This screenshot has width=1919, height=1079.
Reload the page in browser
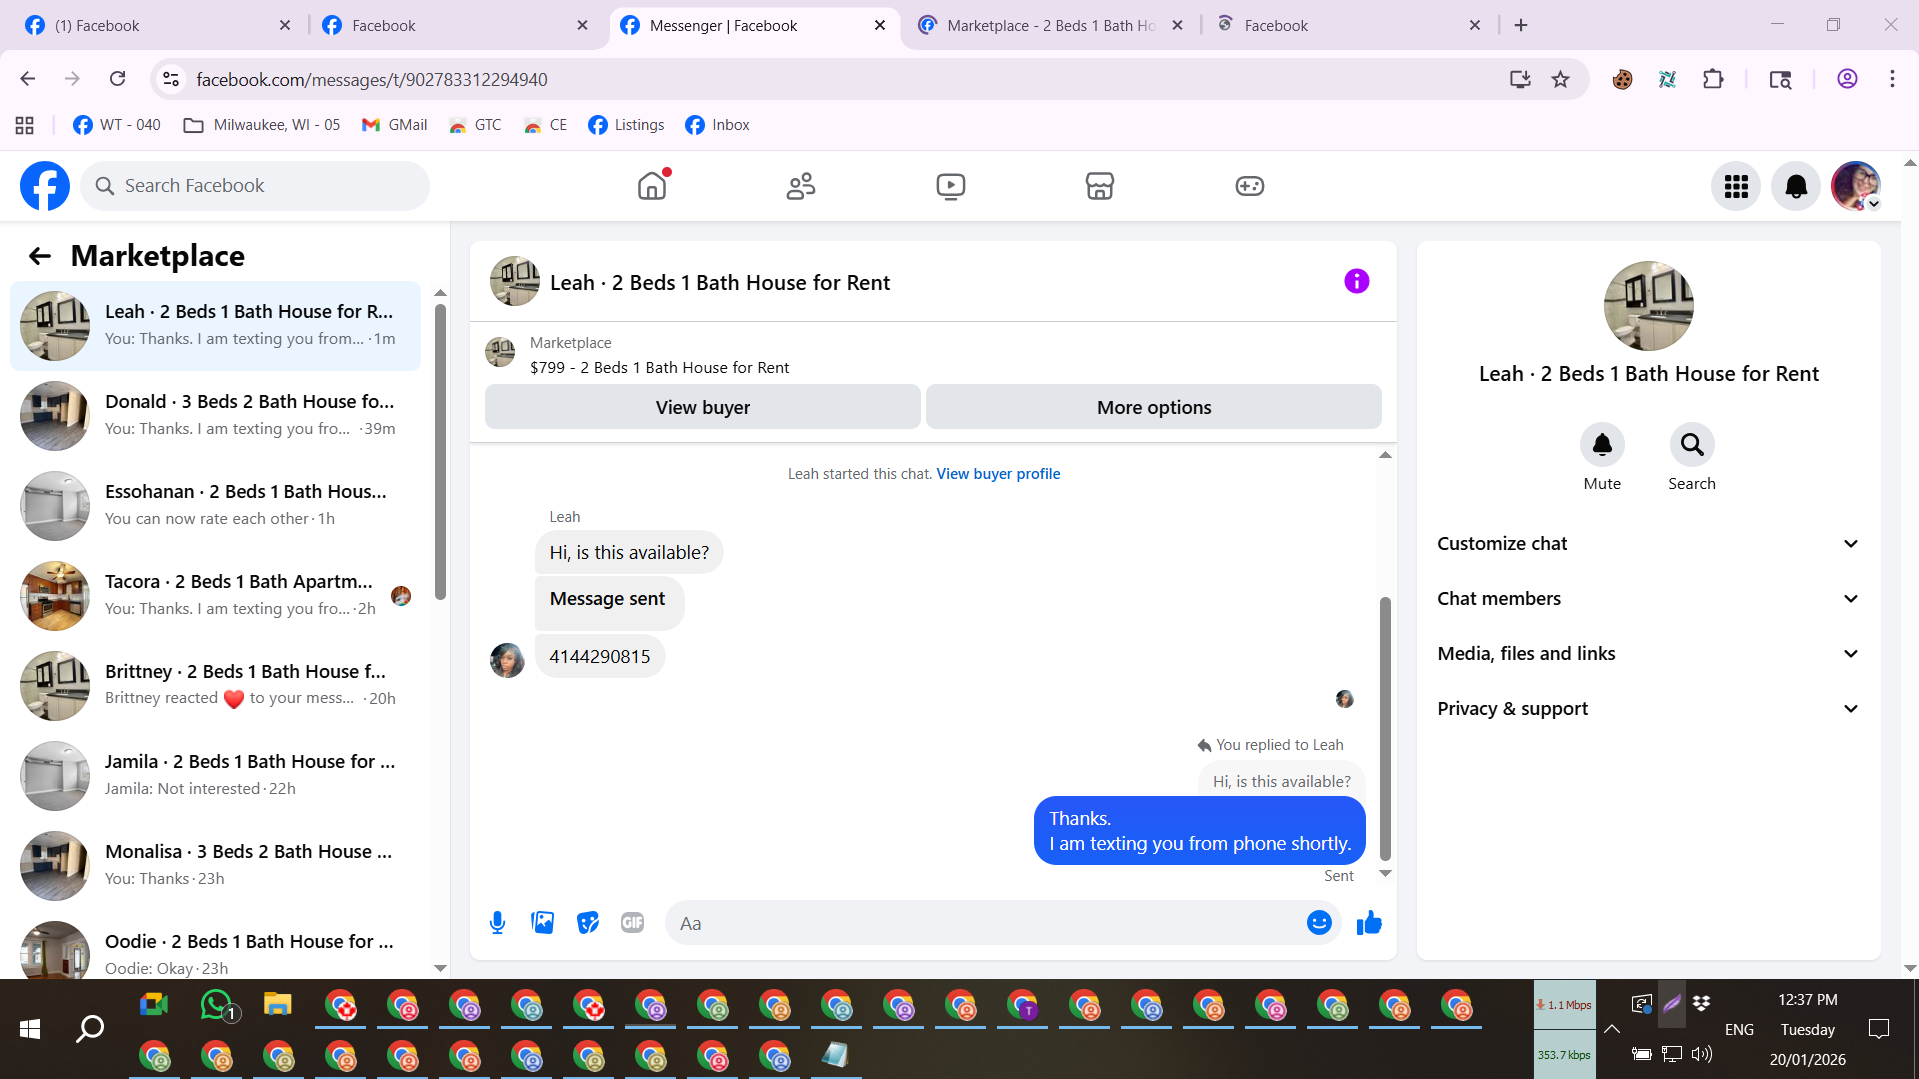tap(117, 79)
